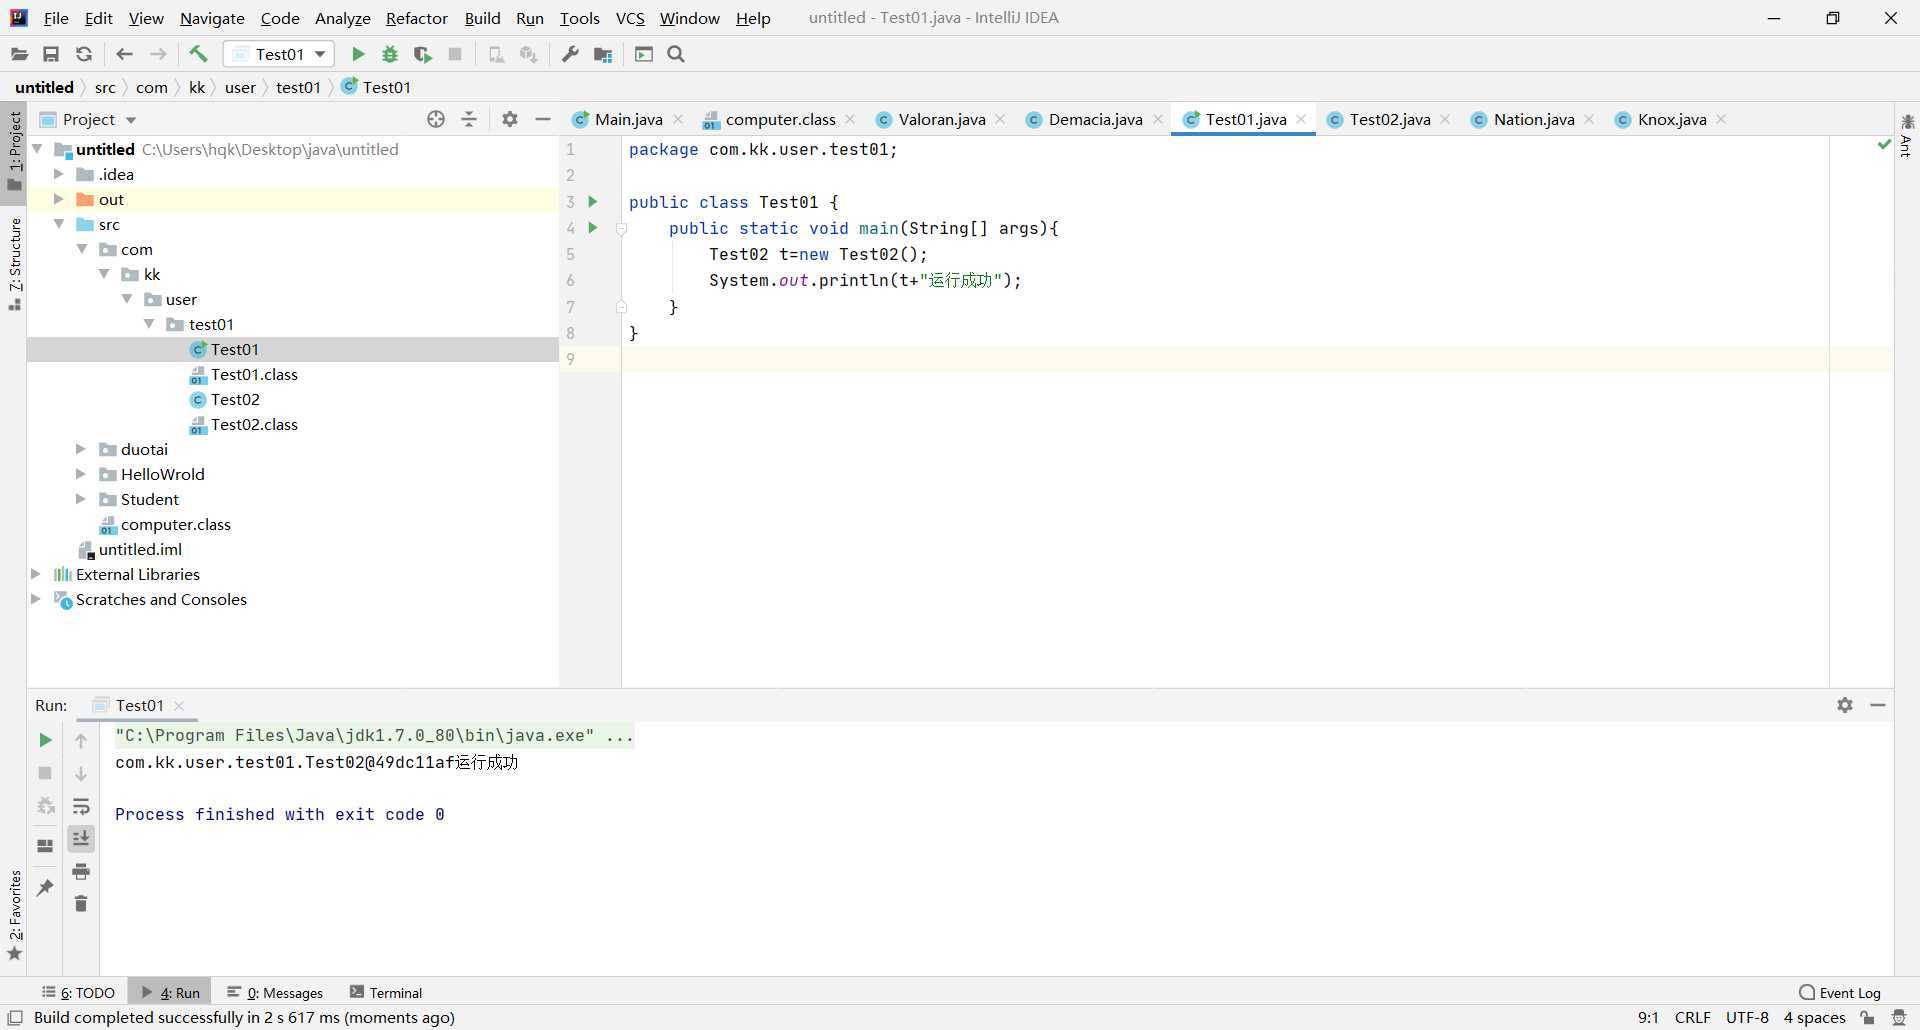The height and width of the screenshot is (1030, 1920).
Task: Start debugging with the bug icon
Action: coord(390,54)
